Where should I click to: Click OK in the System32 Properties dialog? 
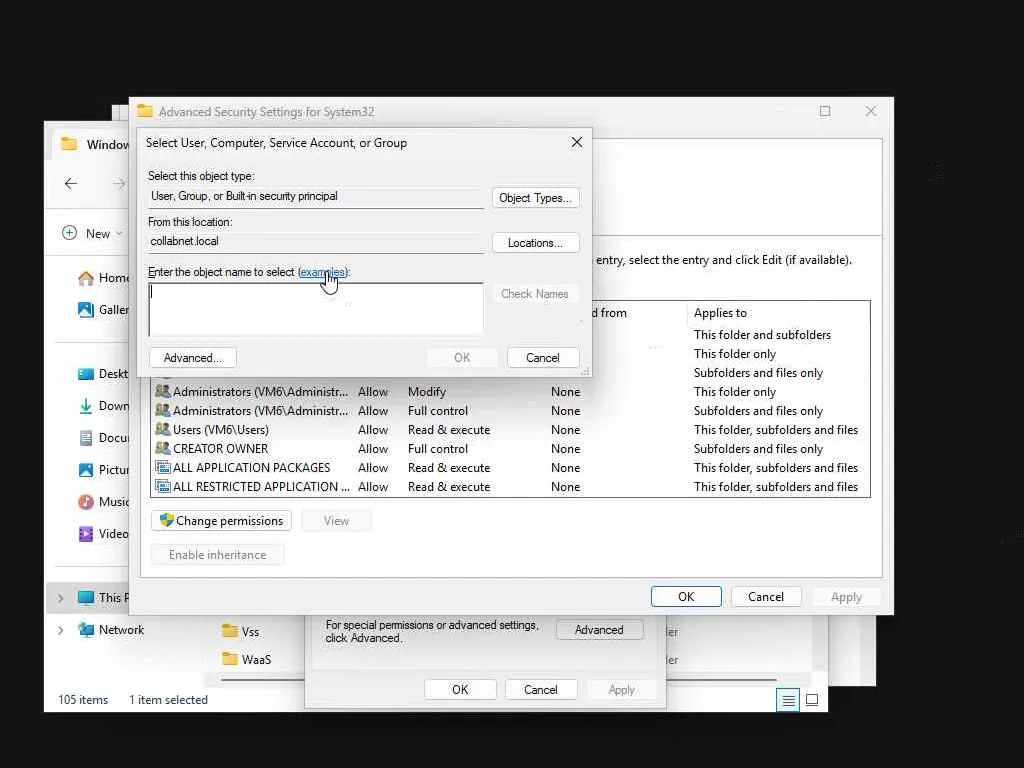pyautogui.click(x=460, y=690)
